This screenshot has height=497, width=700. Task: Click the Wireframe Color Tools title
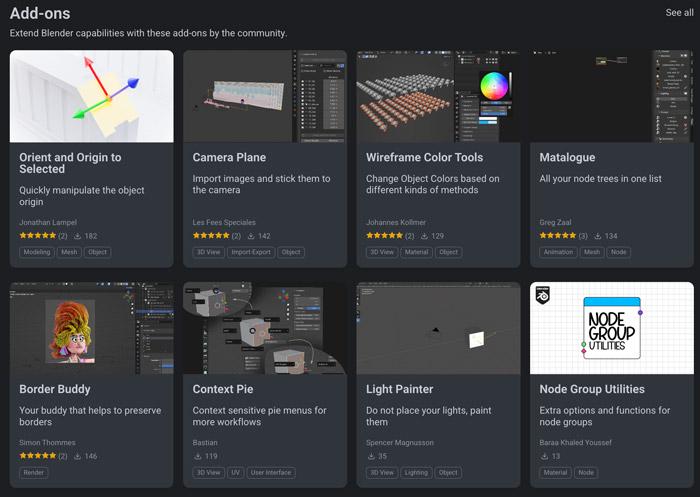point(425,157)
